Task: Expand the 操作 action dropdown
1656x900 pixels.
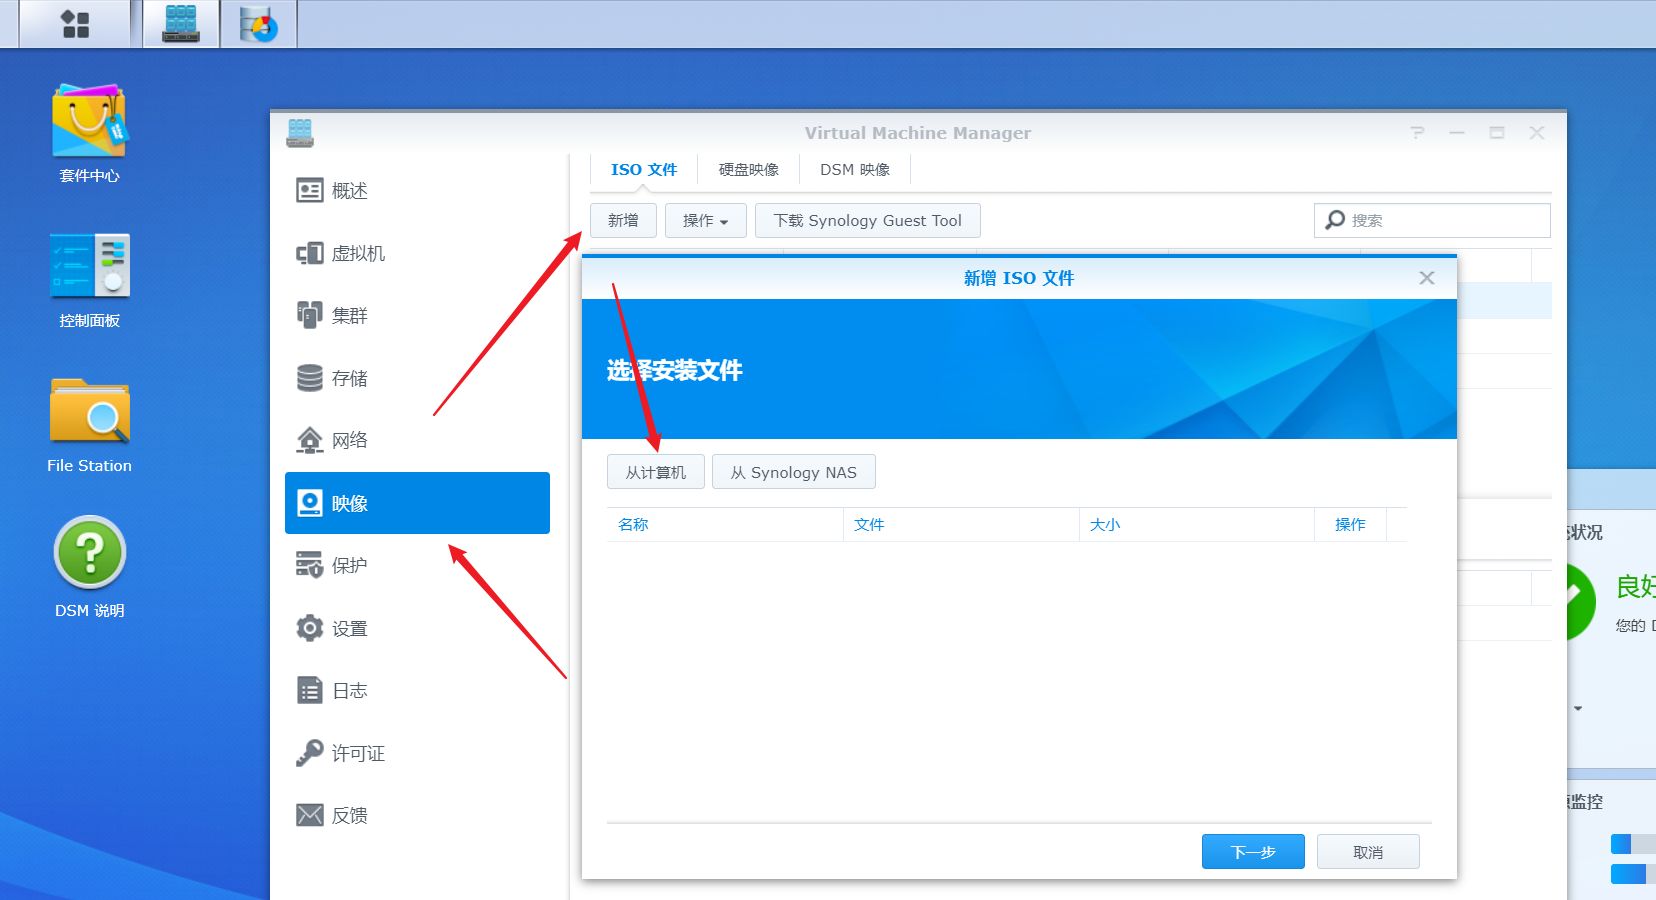Action: (x=705, y=220)
